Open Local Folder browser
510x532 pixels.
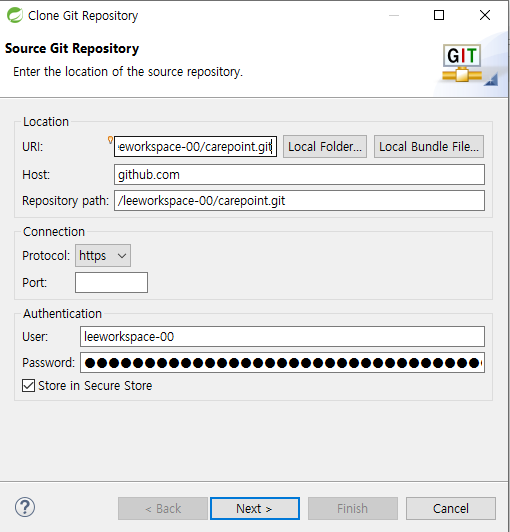[325, 147]
